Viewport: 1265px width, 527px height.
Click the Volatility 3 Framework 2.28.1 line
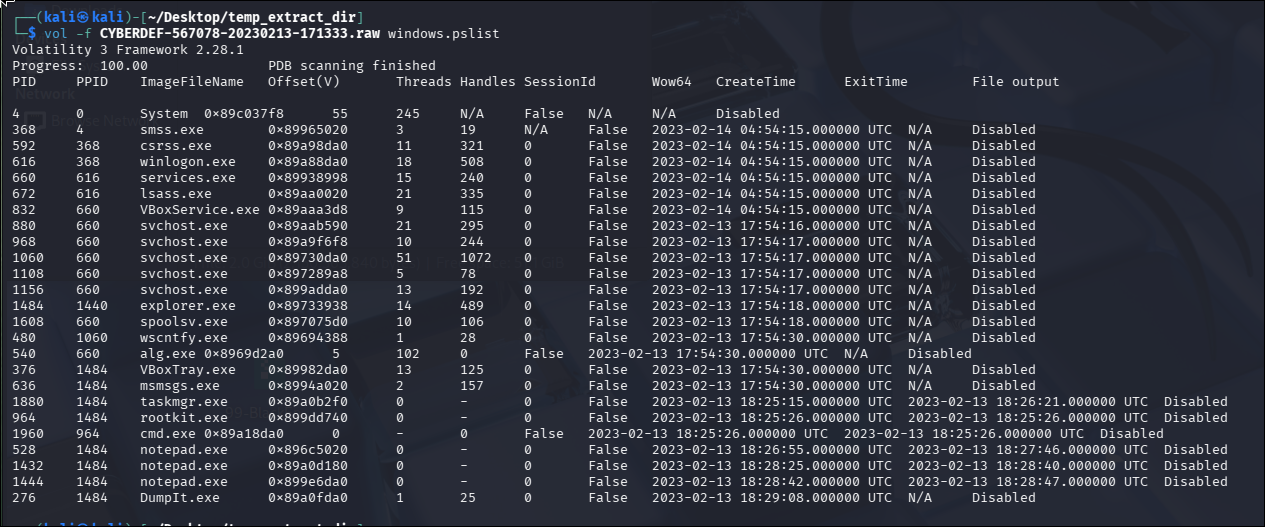point(120,49)
